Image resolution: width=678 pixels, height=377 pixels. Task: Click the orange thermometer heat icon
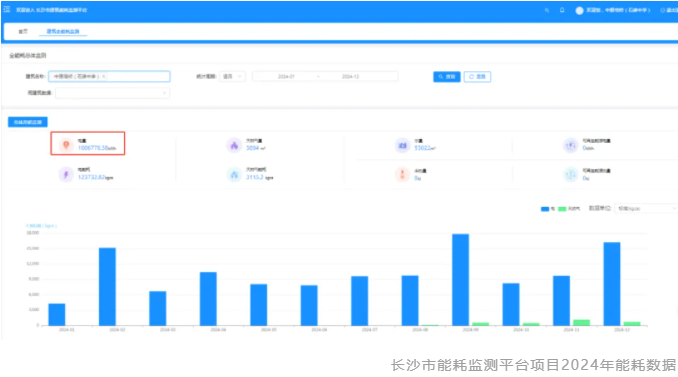[x=402, y=175]
